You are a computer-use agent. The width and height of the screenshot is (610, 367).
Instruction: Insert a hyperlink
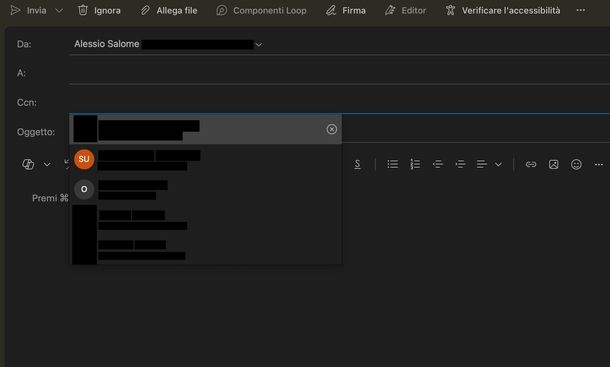tap(531, 164)
